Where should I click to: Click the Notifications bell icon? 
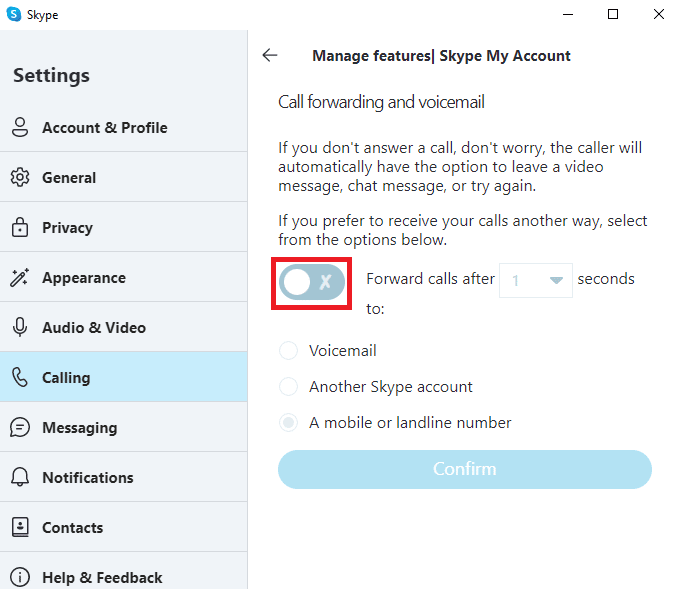click(x=20, y=477)
